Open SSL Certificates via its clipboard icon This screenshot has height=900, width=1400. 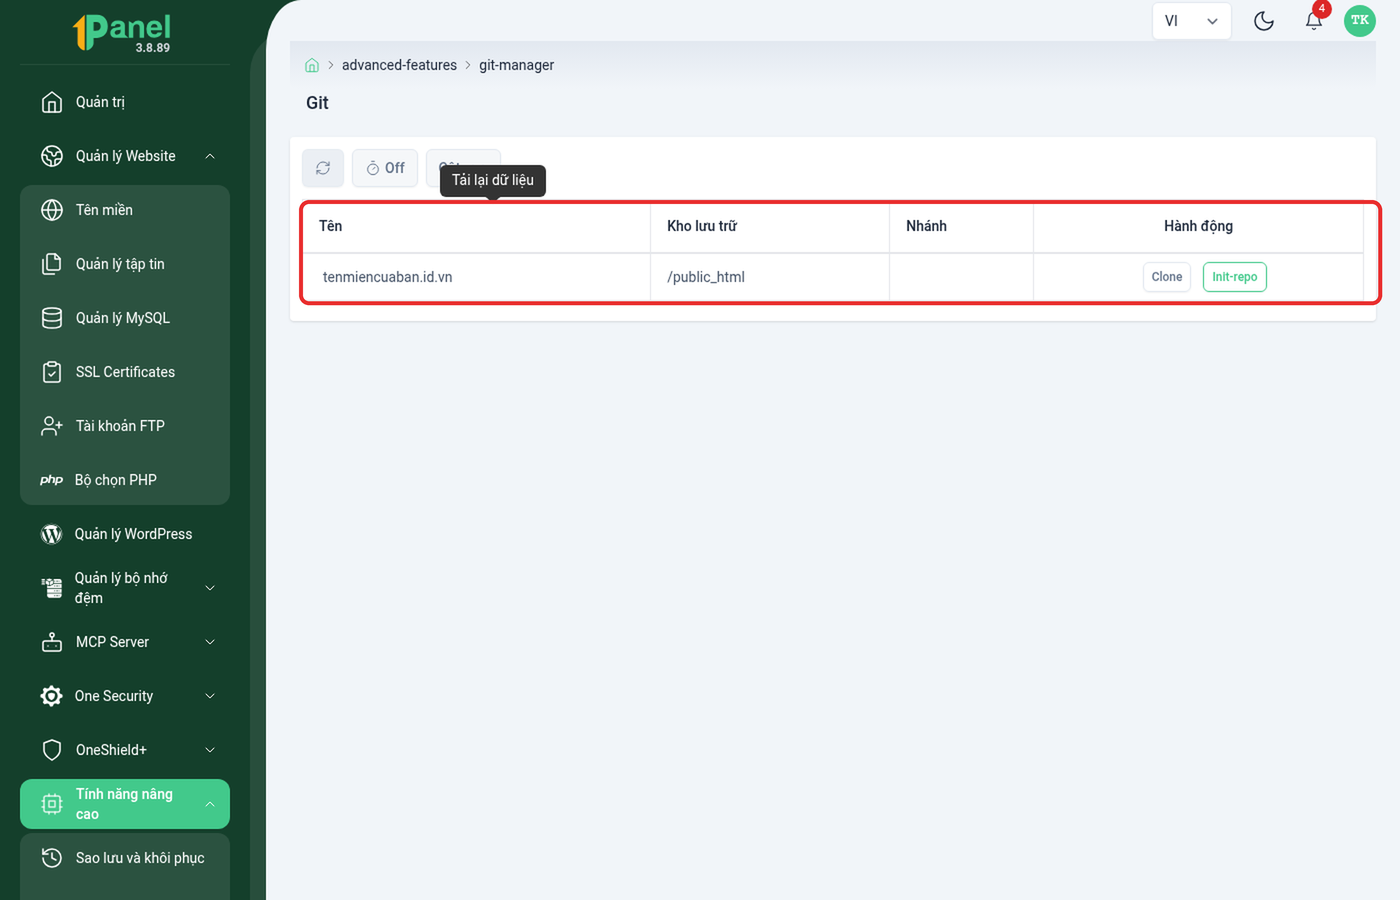[52, 372]
